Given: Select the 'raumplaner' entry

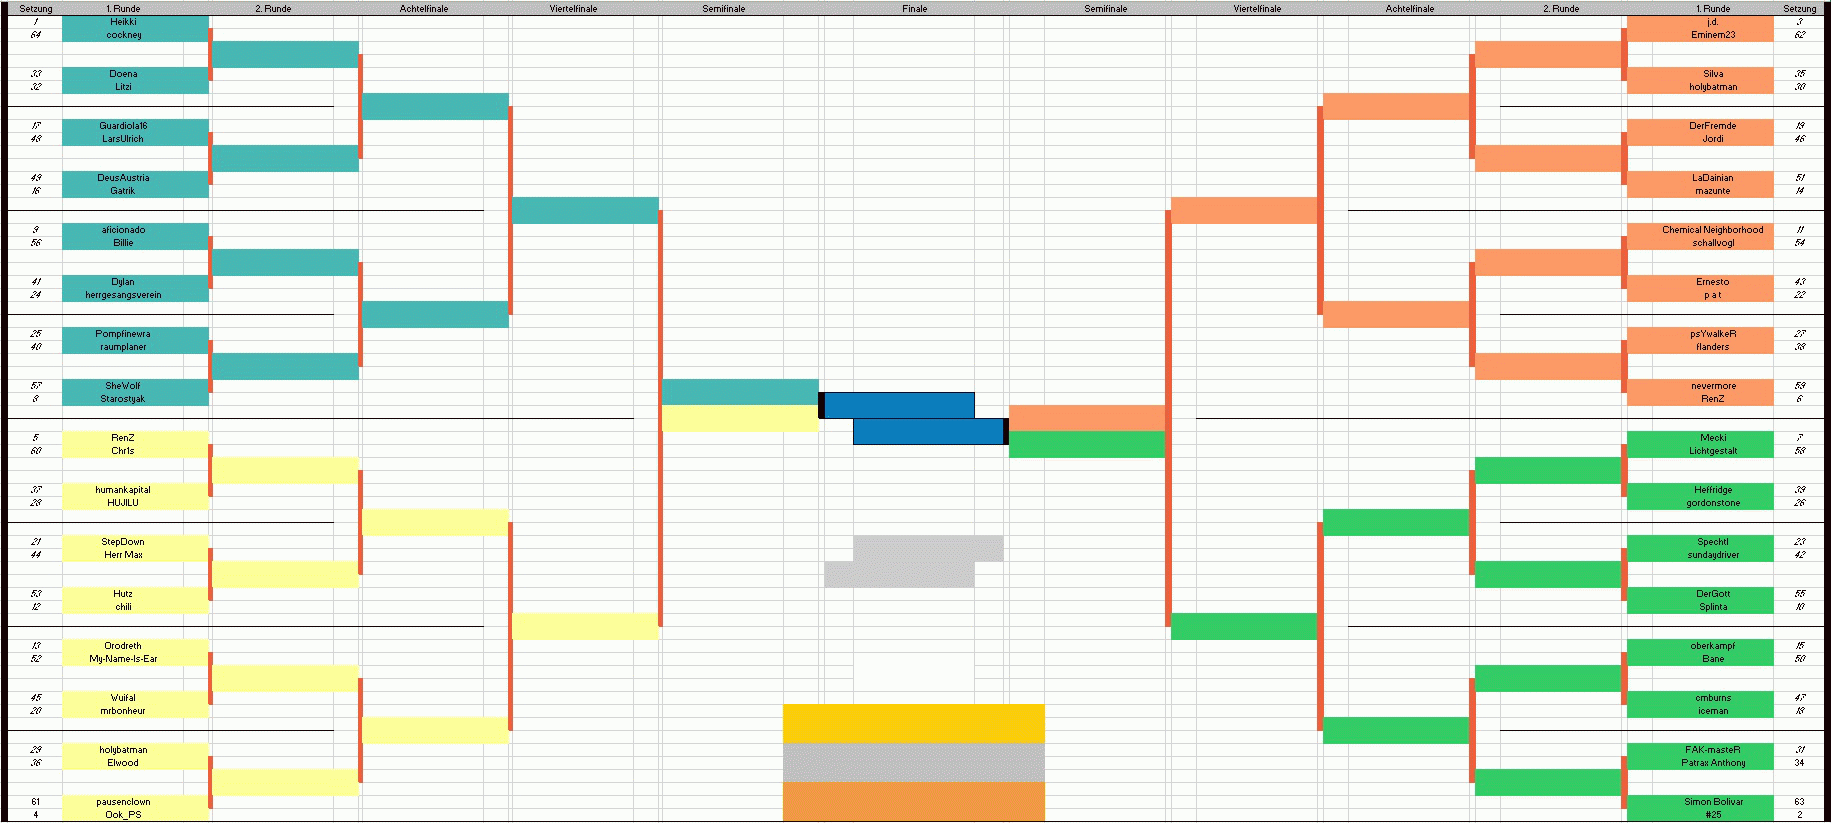Looking at the screenshot, I should [135, 347].
